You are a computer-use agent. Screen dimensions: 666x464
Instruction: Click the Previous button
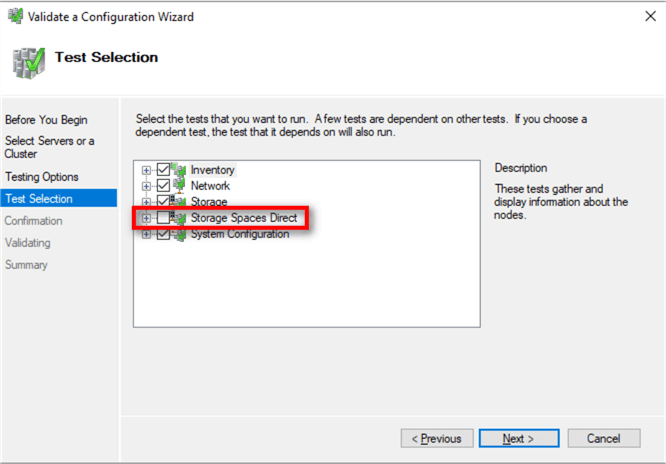pos(437,438)
